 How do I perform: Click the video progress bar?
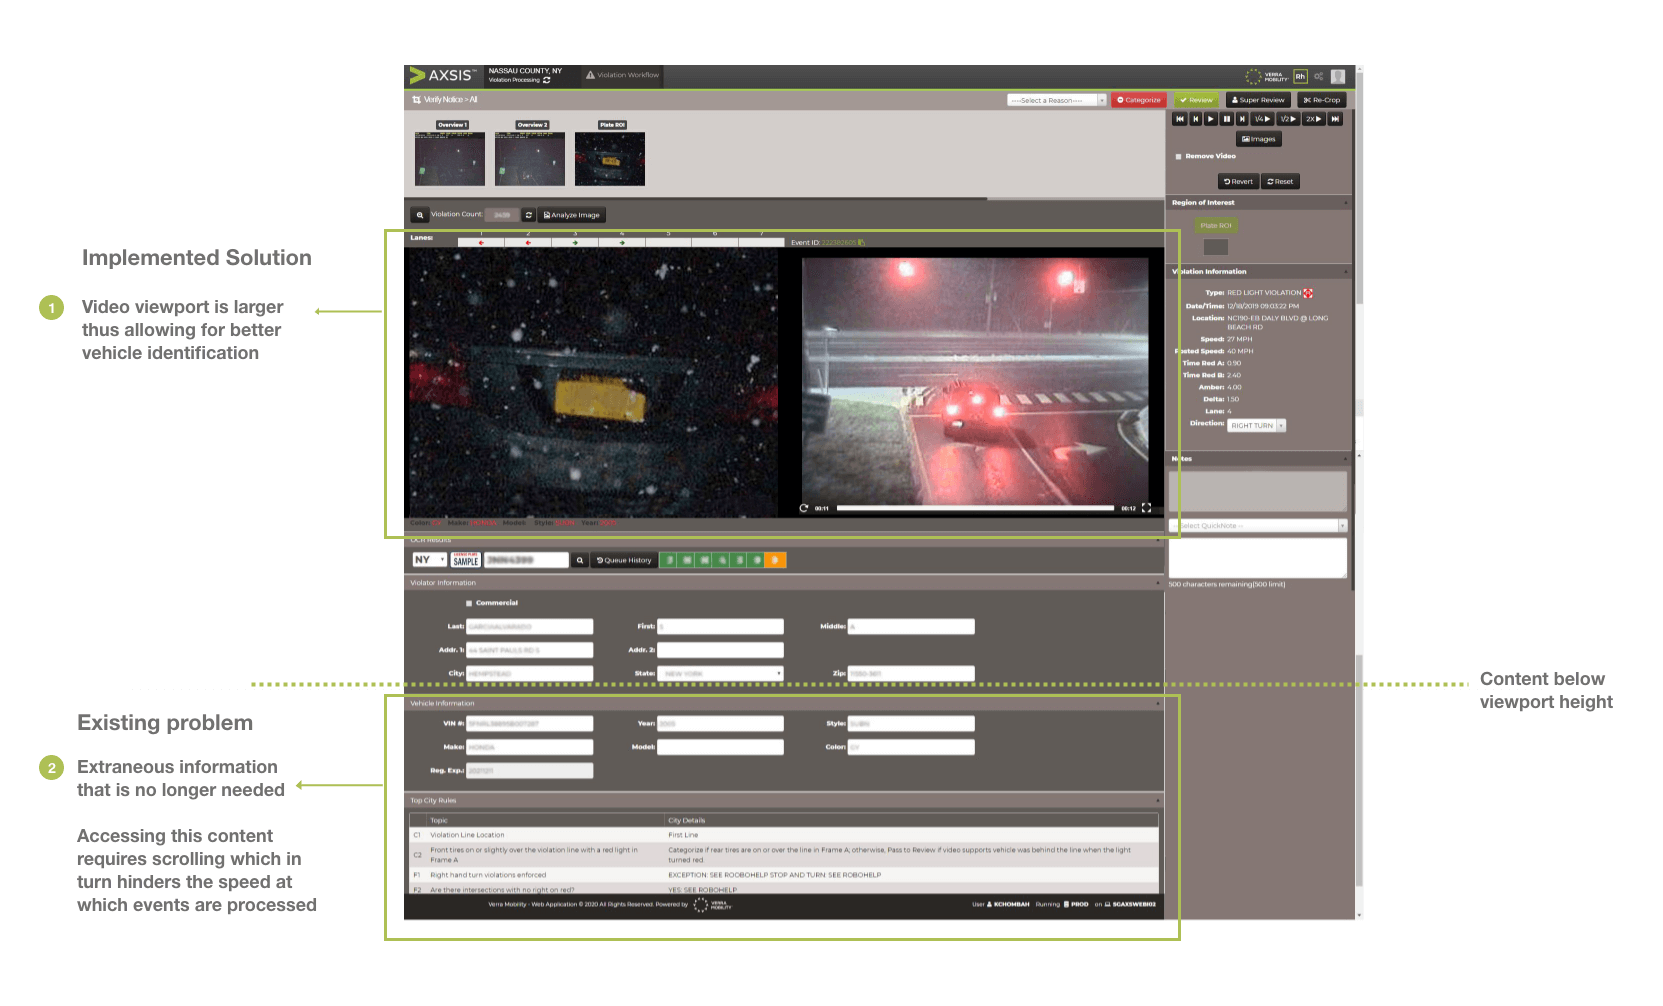click(x=975, y=508)
